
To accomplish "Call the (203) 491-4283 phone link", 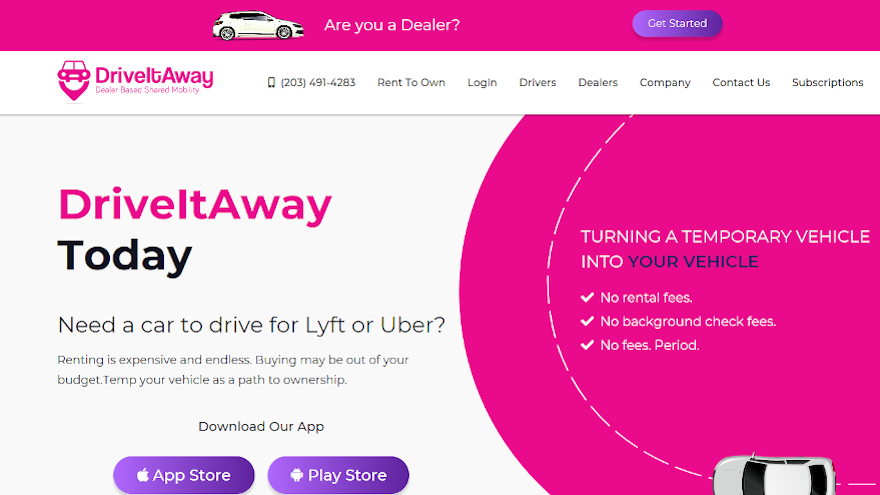I will pyautogui.click(x=318, y=82).
